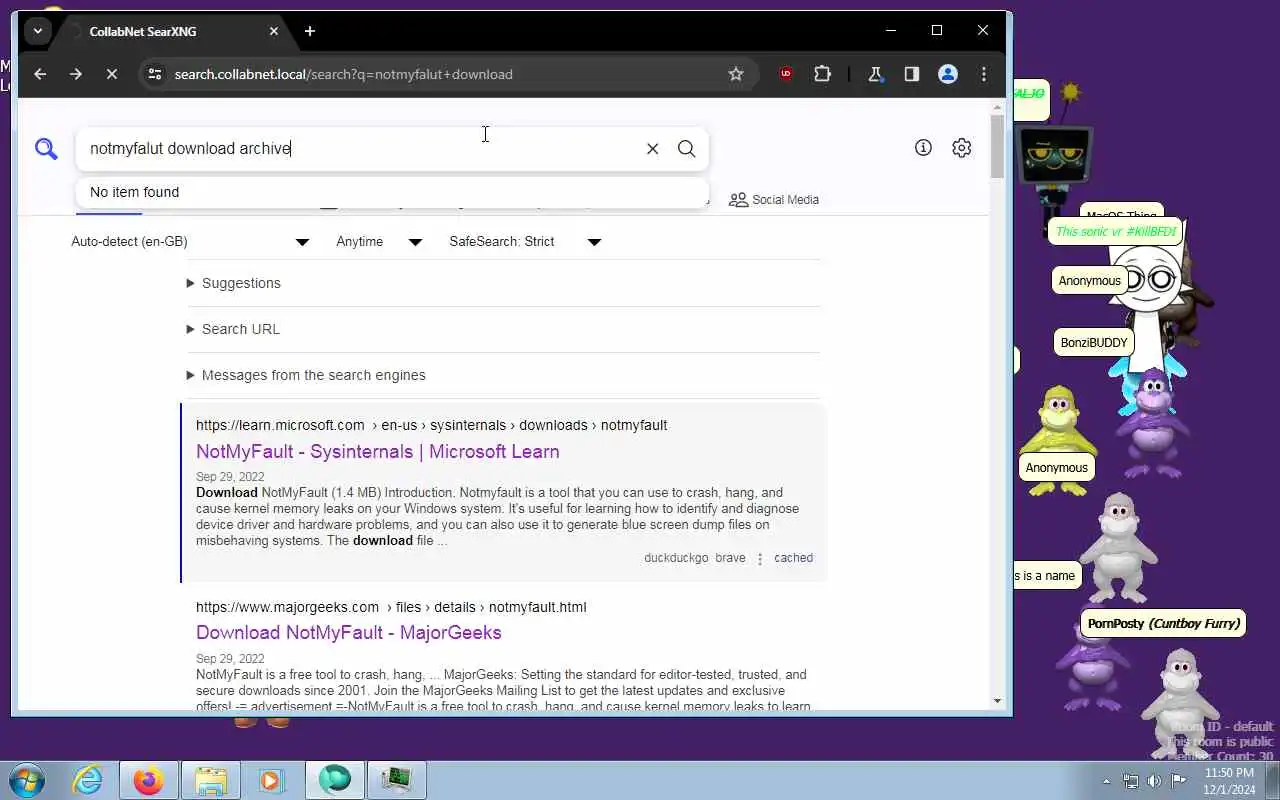Click the SearXNG magnifier logo

[46, 149]
